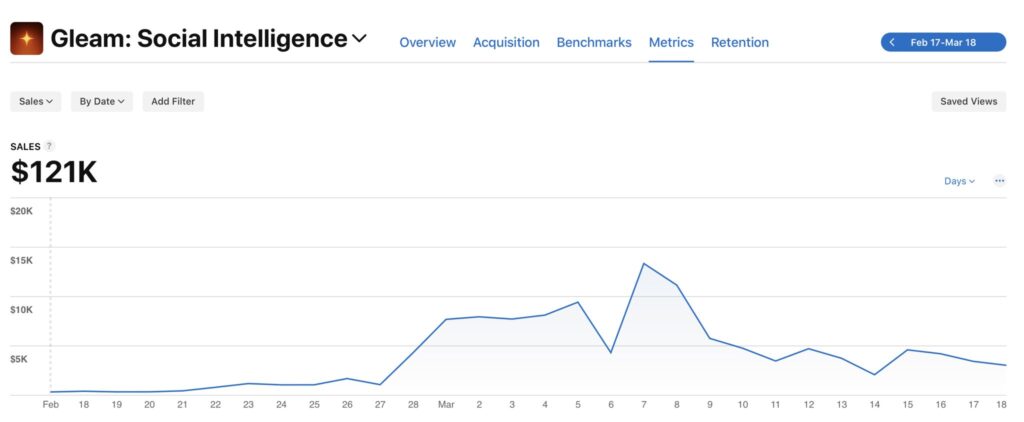The image size is (1024, 422).
Task: Open Saved Views
Action: click(968, 101)
